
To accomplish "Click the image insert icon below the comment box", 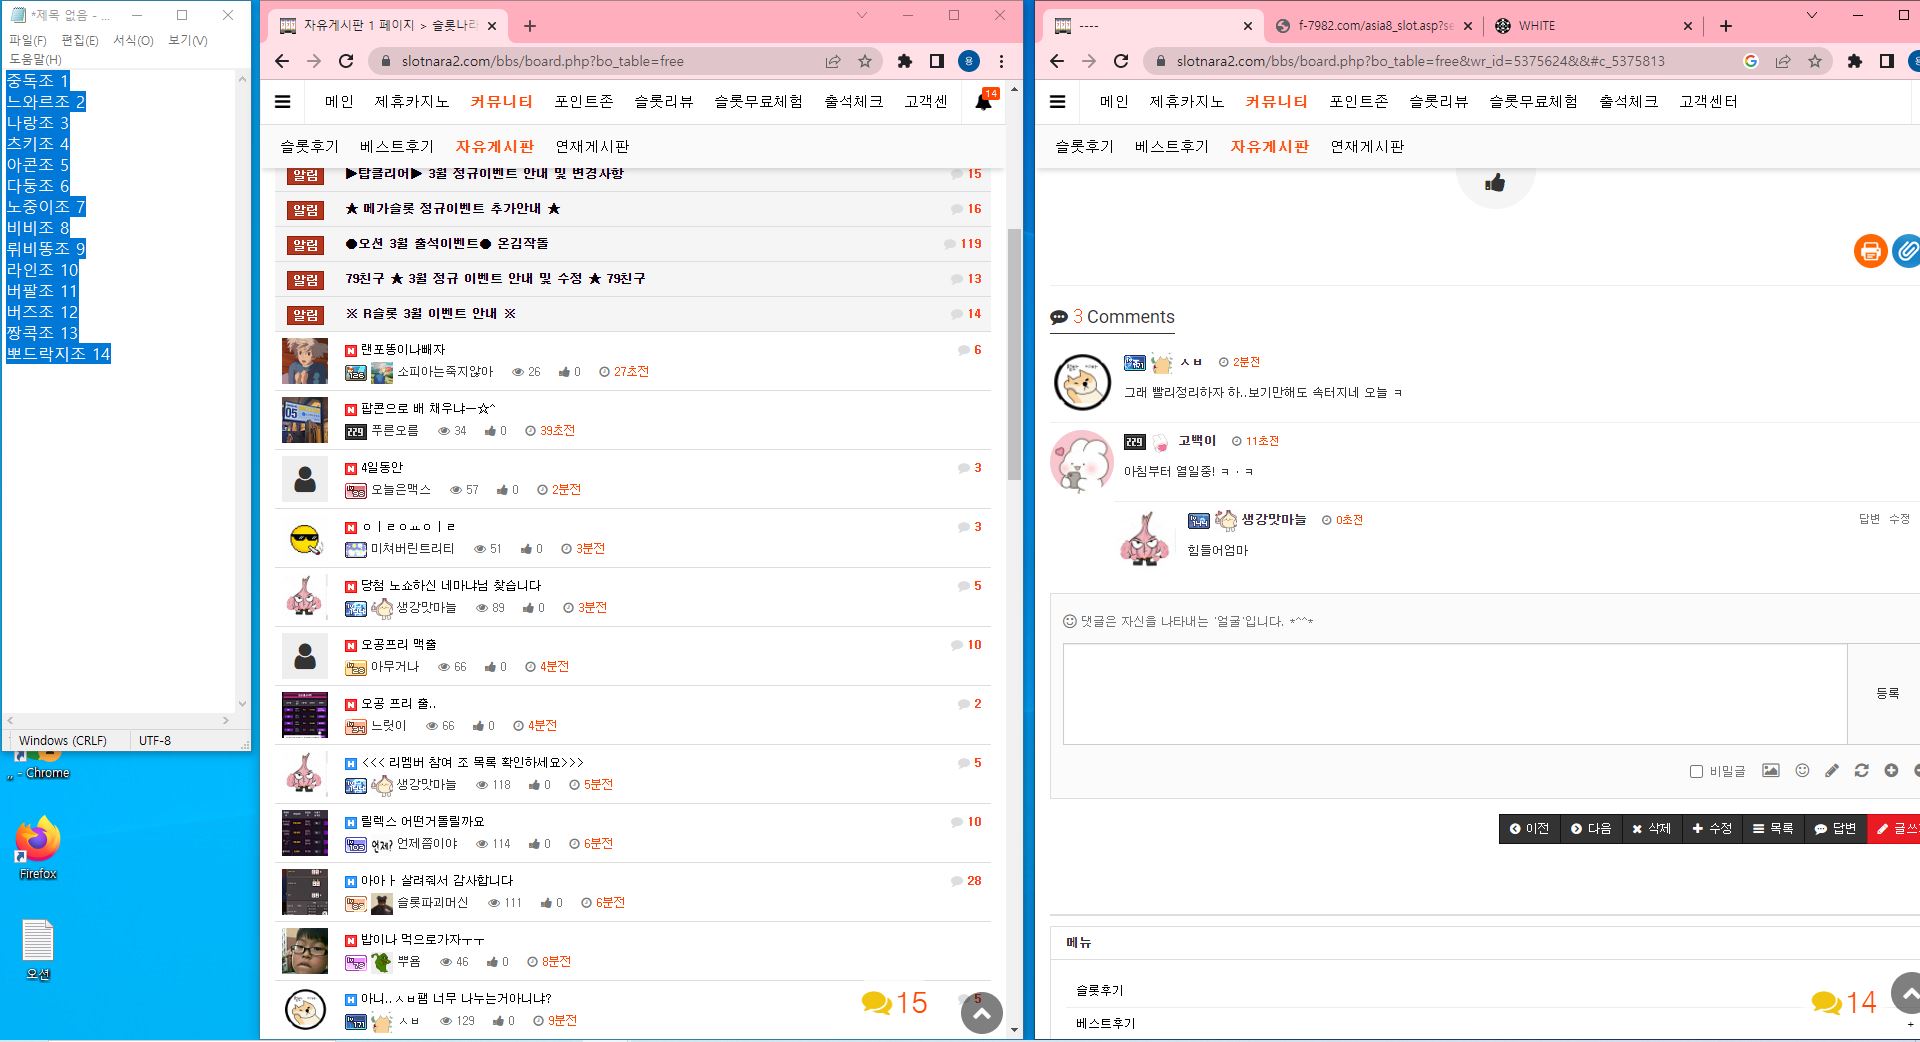I will (x=1770, y=770).
